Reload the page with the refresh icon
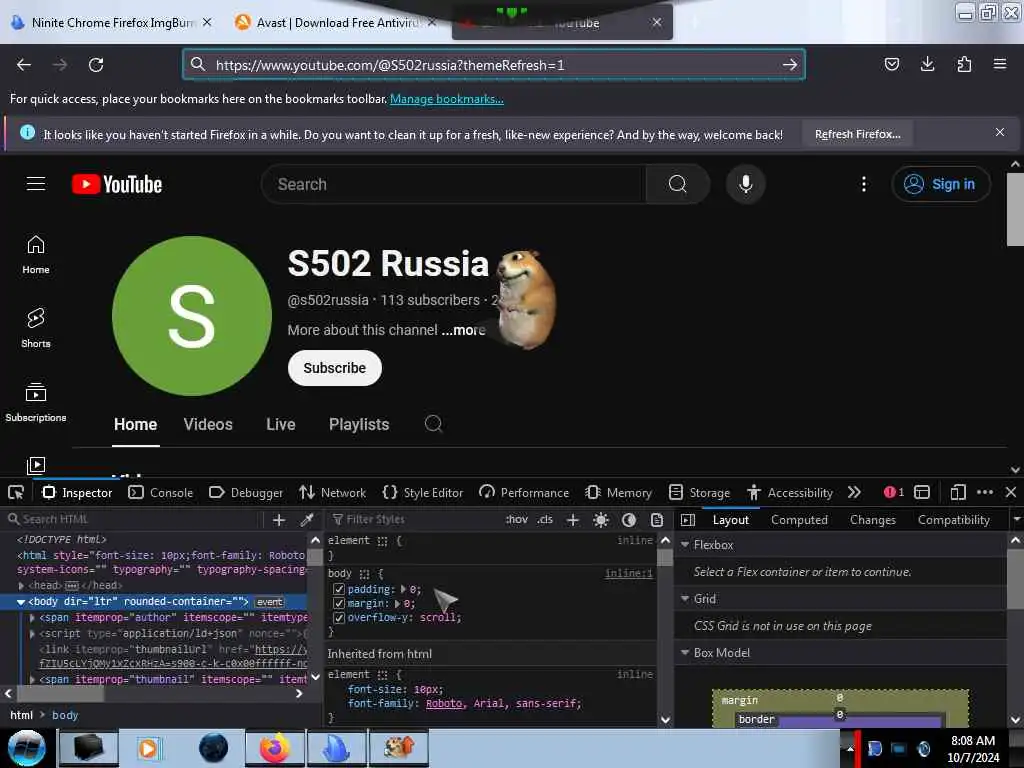The image size is (1024, 768). (96, 65)
